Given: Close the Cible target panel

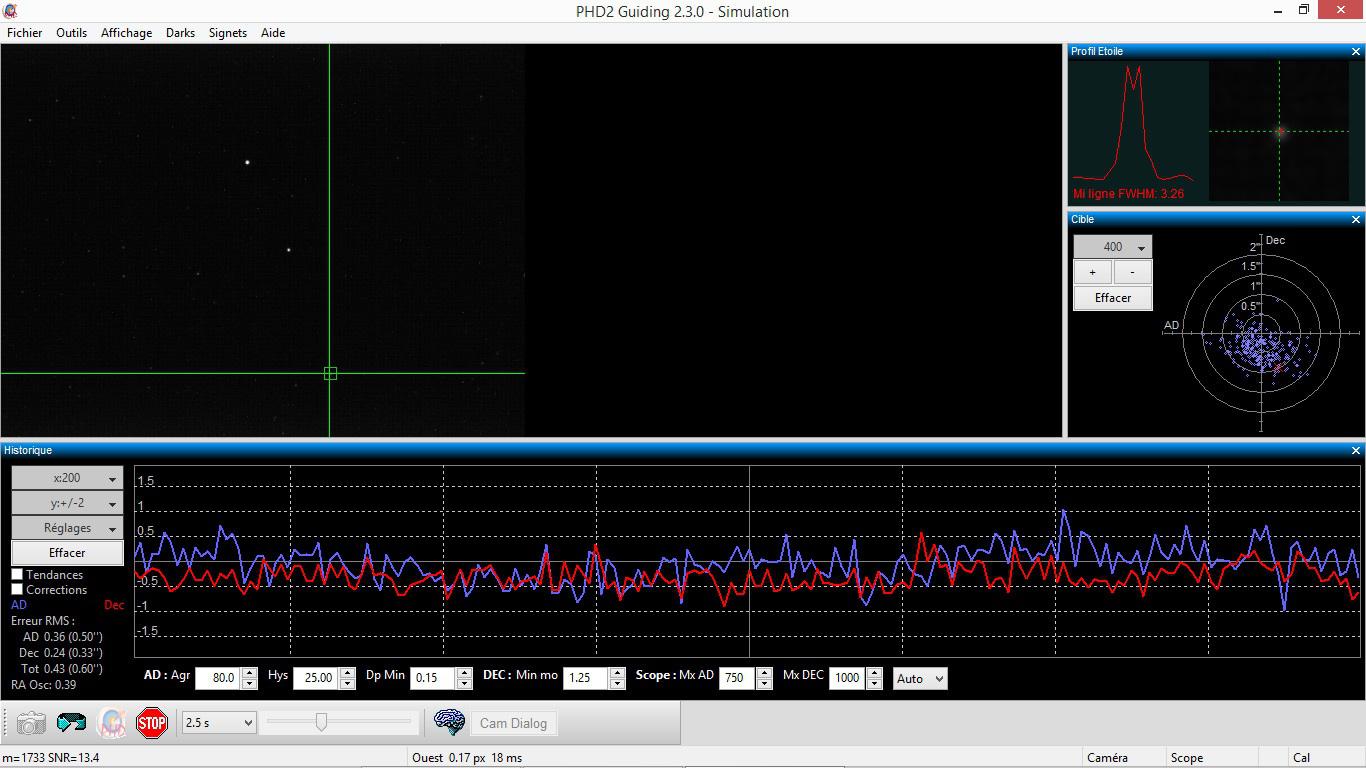Looking at the screenshot, I should pos(1356,219).
